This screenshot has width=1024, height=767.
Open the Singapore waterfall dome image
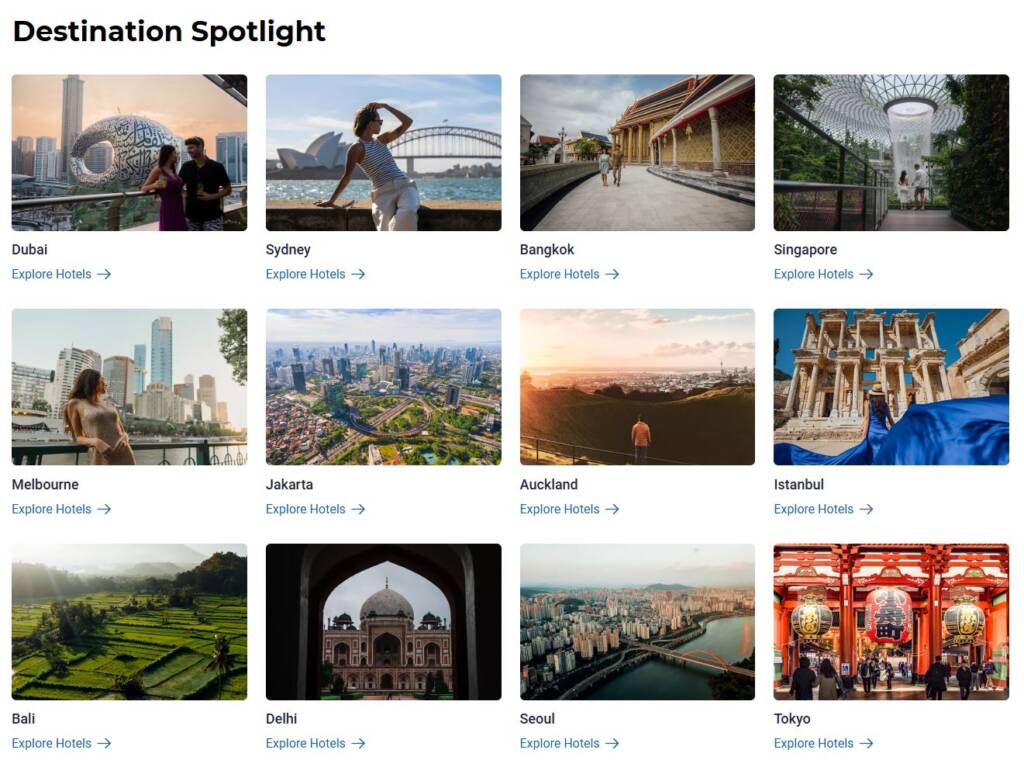pyautogui.click(x=891, y=152)
